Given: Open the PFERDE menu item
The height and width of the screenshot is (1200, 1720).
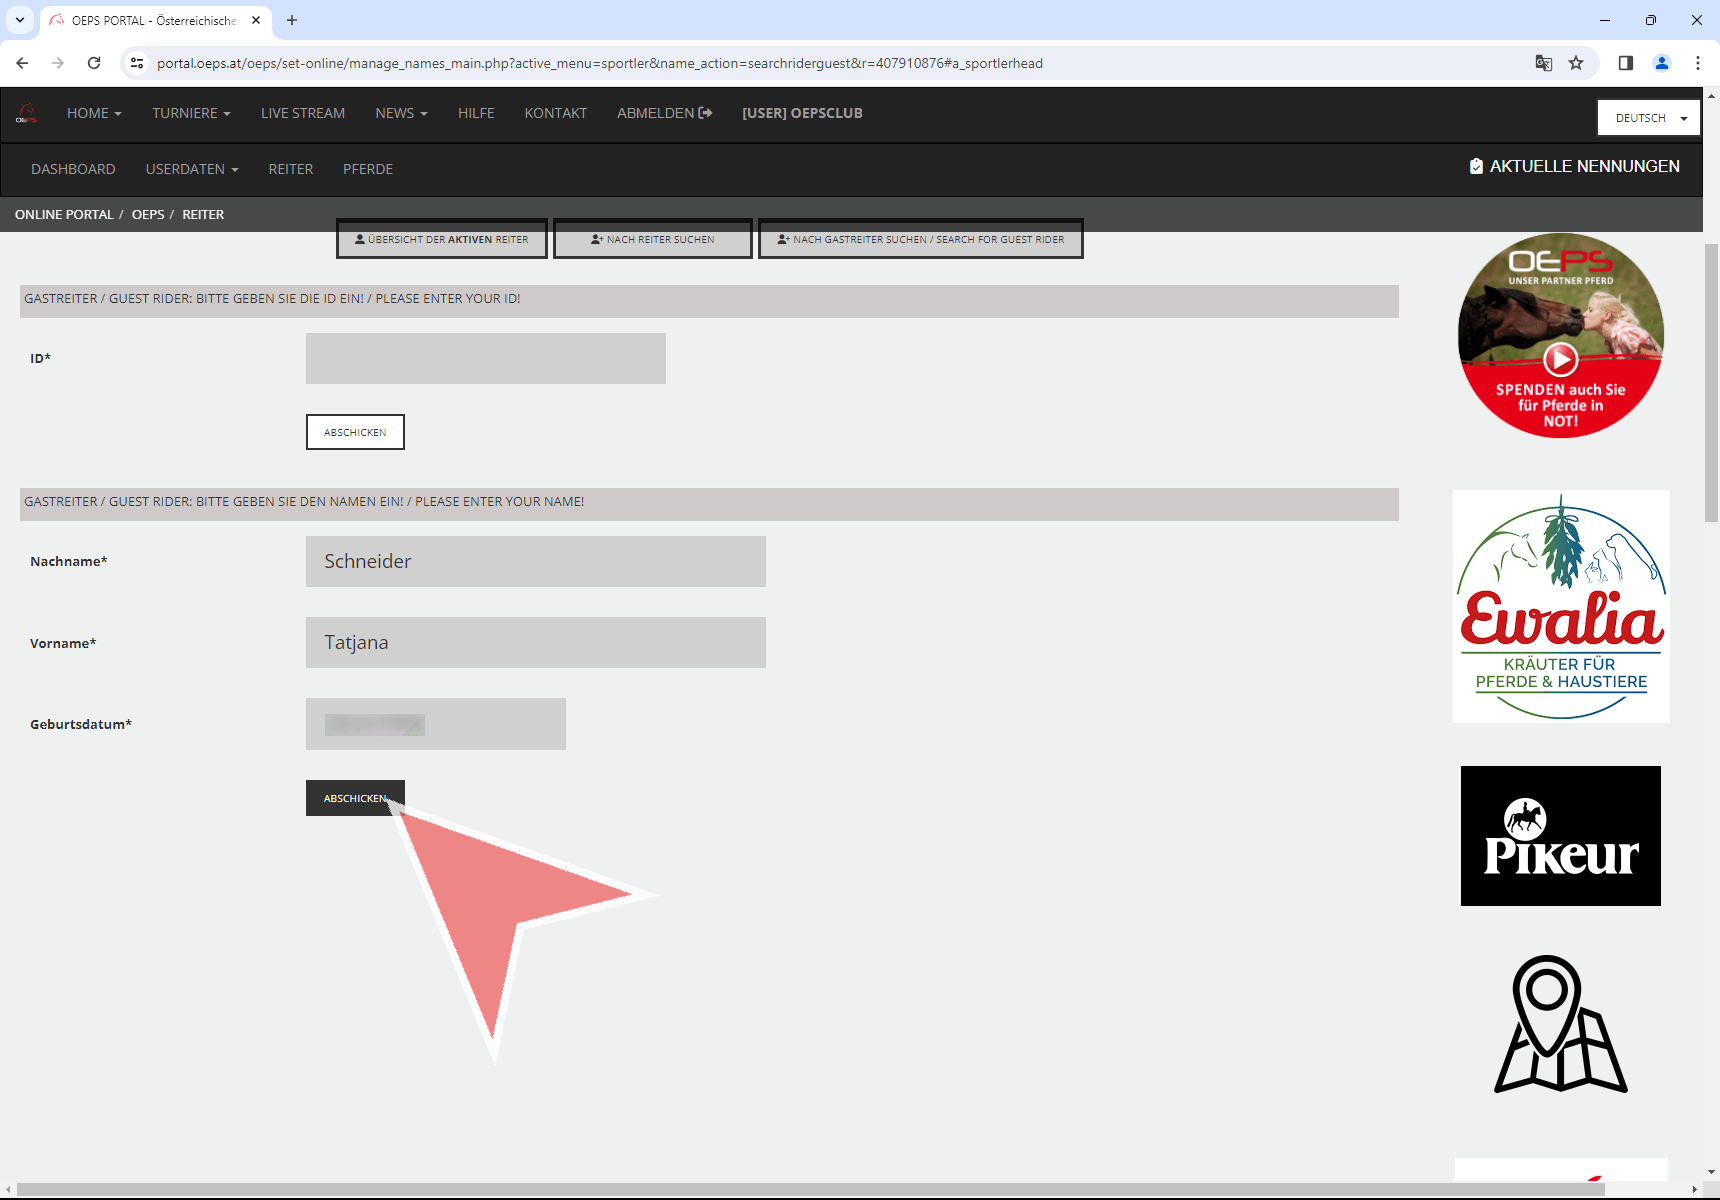Looking at the screenshot, I should [367, 169].
